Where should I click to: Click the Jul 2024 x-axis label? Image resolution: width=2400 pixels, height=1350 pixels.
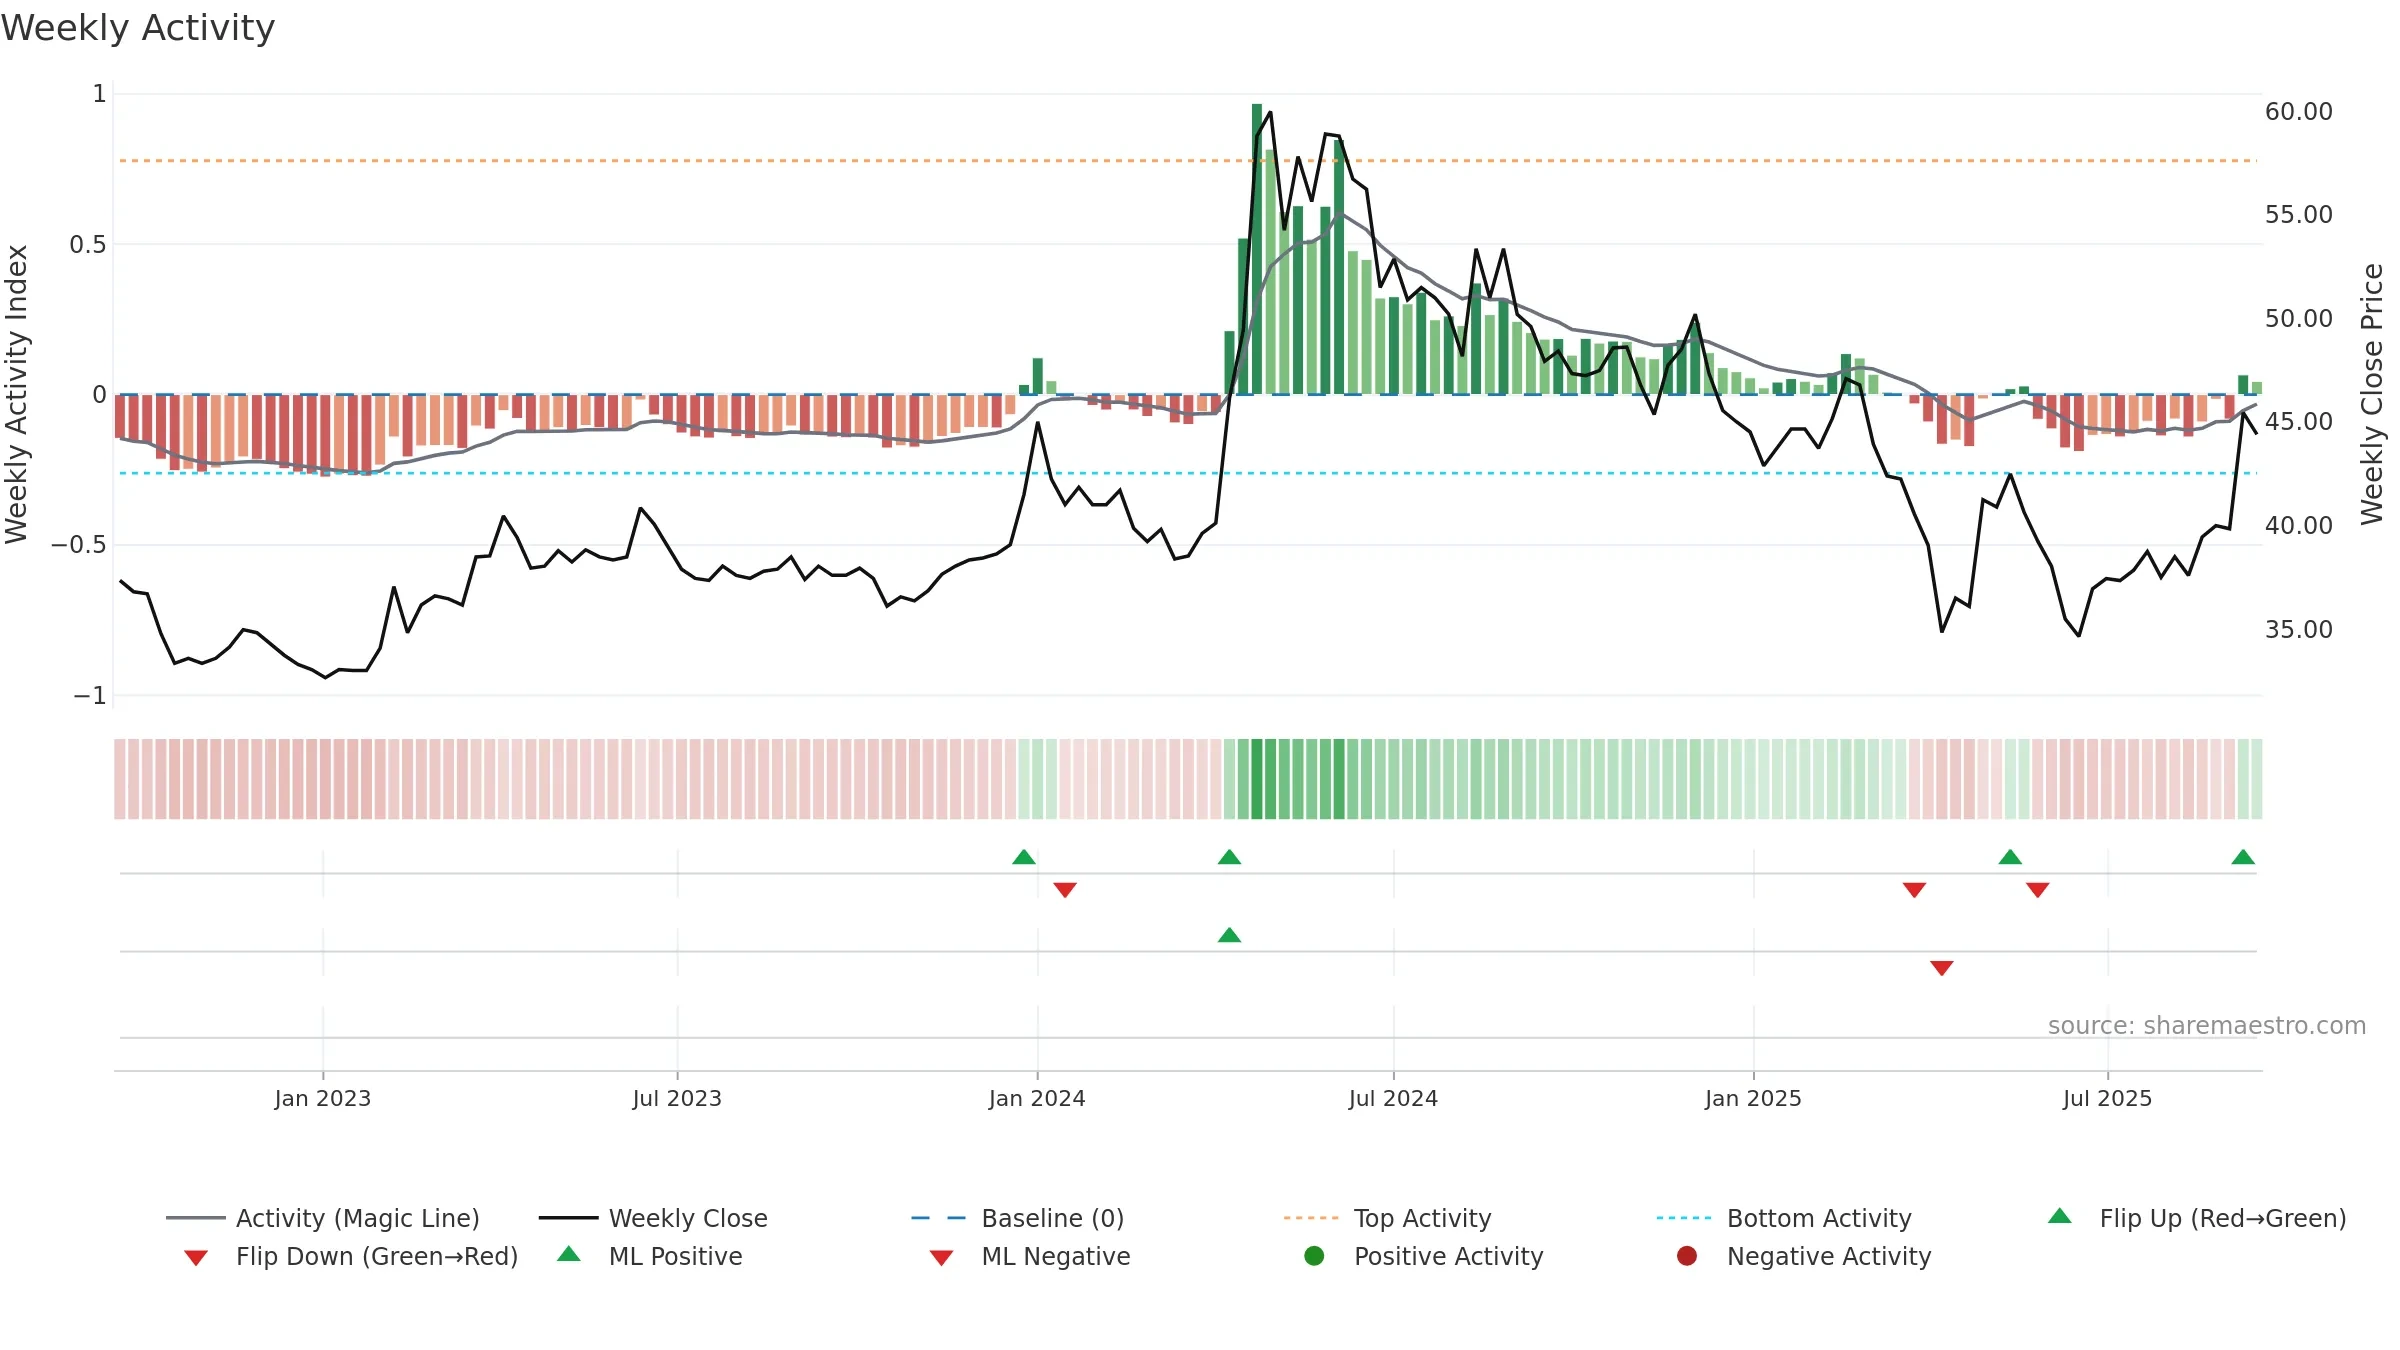[x=1393, y=1098]
